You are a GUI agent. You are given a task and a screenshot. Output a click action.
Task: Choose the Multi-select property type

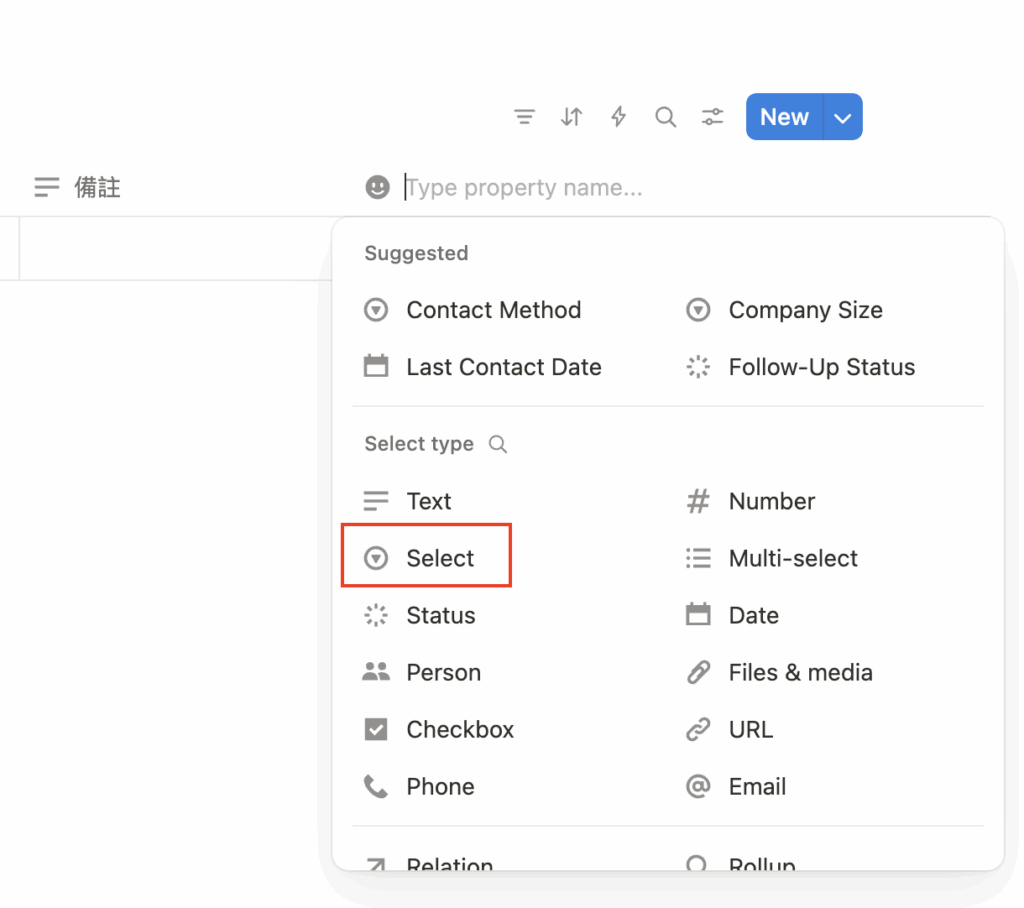(772, 559)
